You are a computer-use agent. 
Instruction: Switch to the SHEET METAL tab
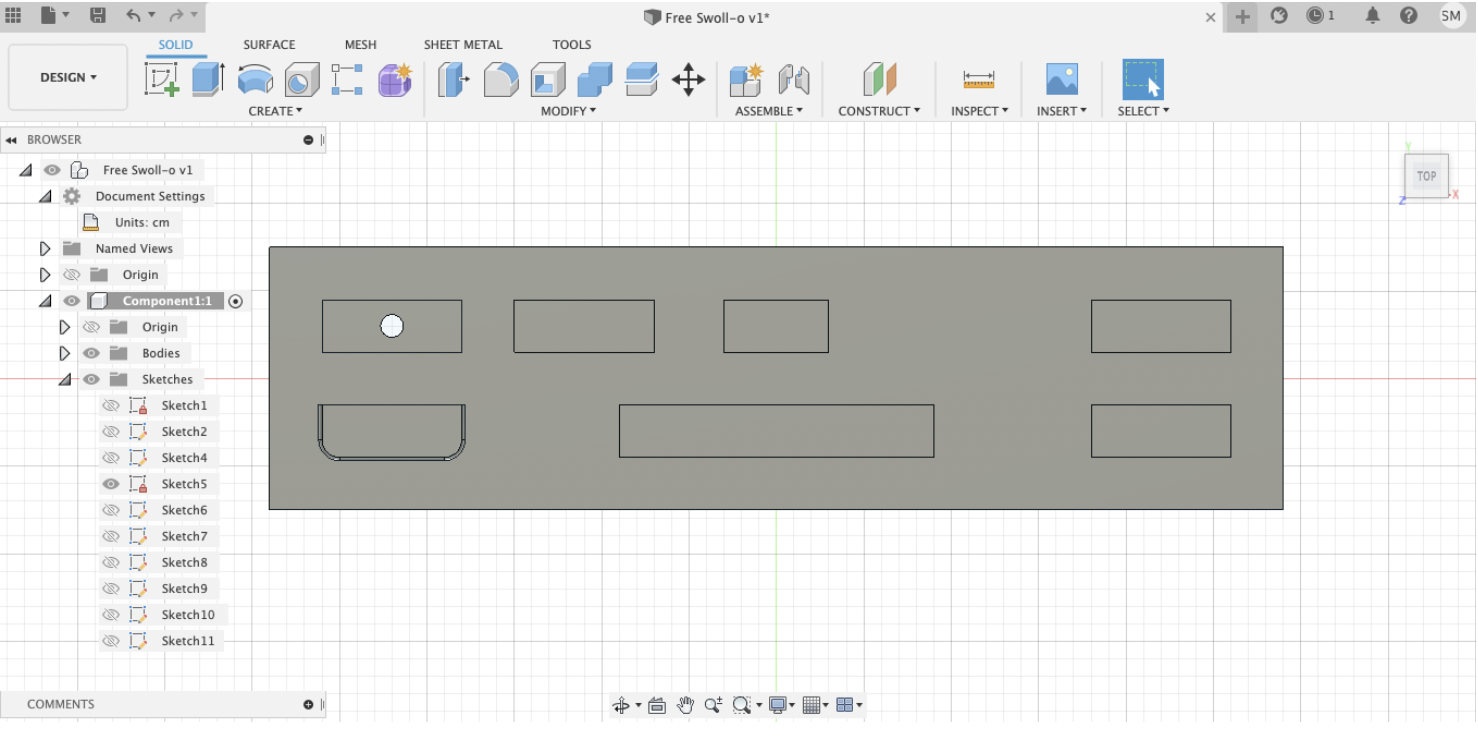tap(462, 44)
